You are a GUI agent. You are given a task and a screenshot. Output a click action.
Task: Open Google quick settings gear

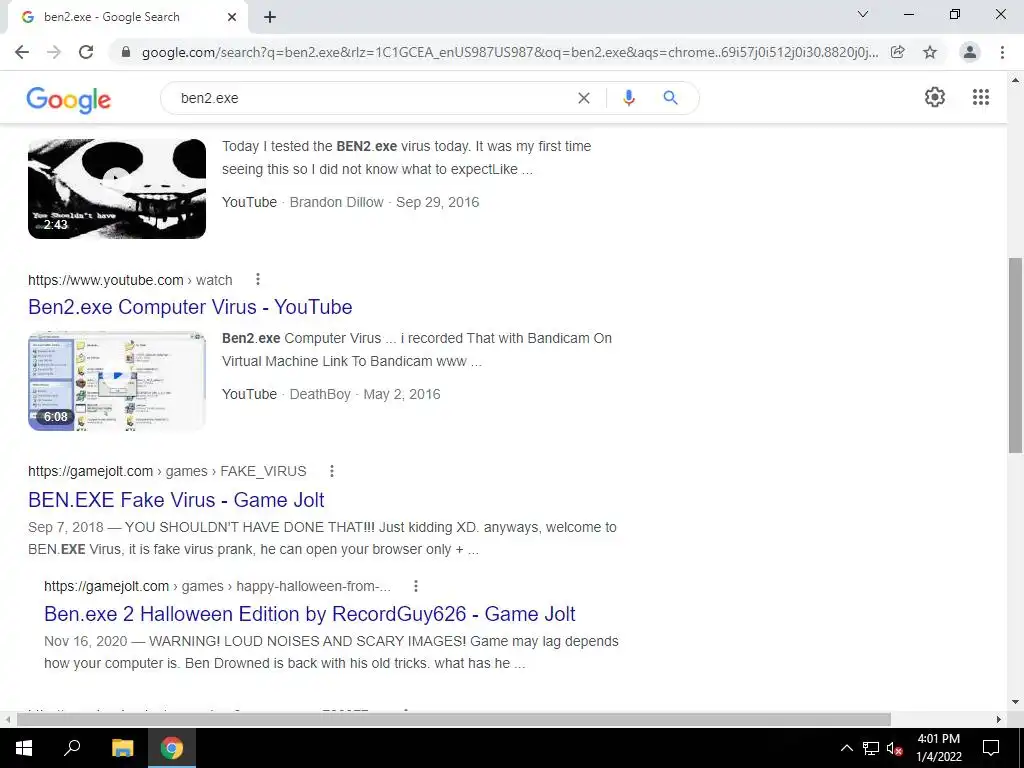tap(935, 97)
